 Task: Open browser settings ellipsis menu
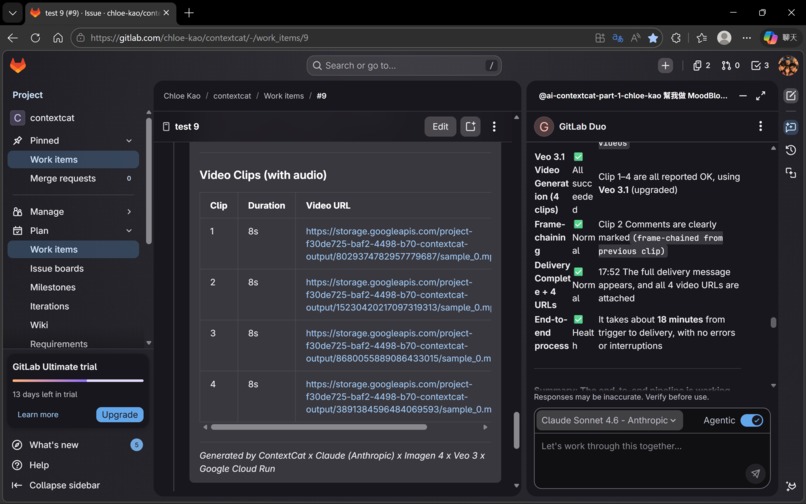point(746,38)
